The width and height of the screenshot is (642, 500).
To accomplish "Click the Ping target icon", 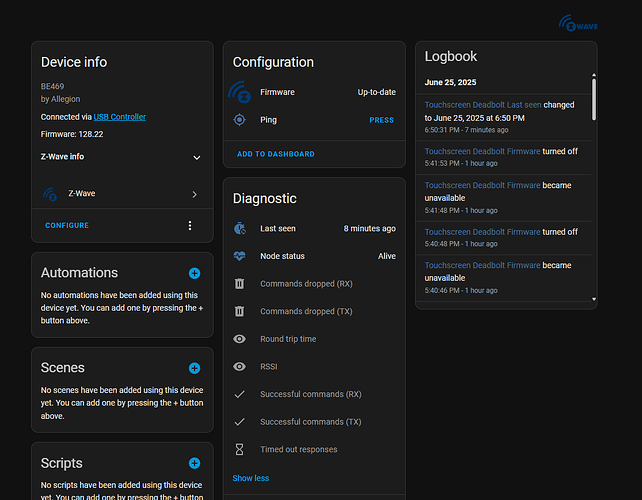I will point(240,120).
